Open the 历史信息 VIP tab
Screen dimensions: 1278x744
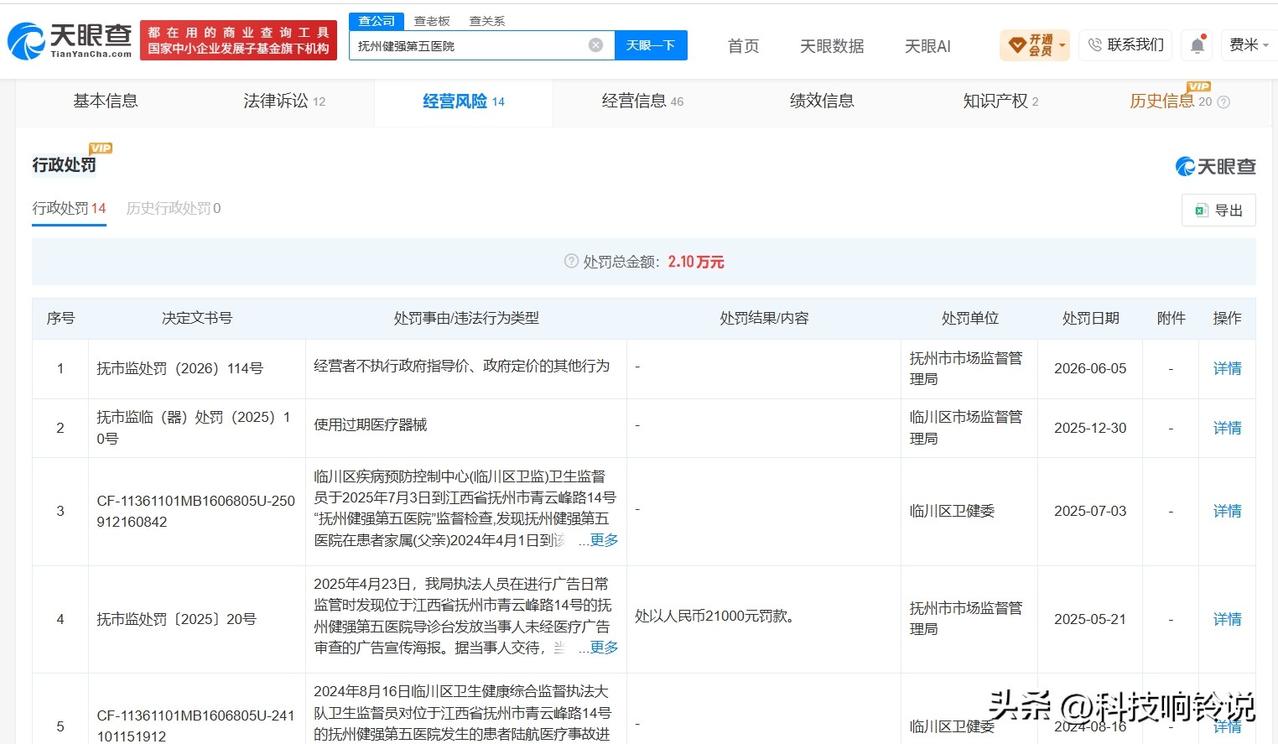(x=1170, y=100)
